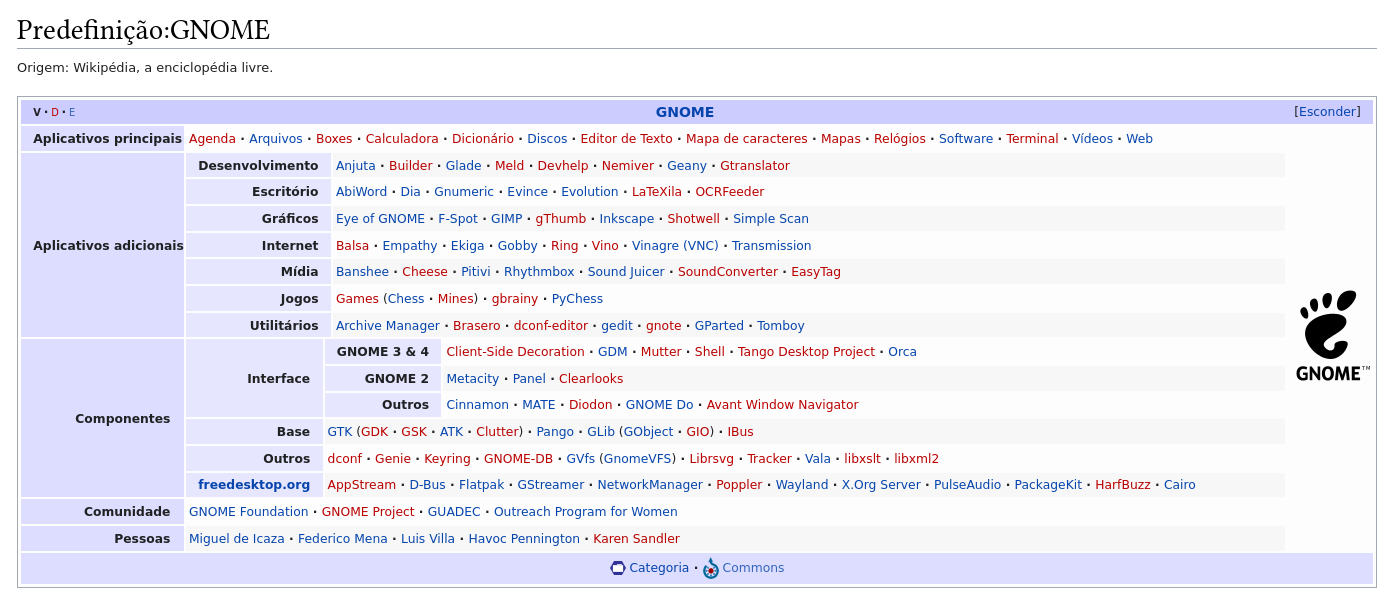
Task: Go to the GIMP article
Action: point(506,219)
